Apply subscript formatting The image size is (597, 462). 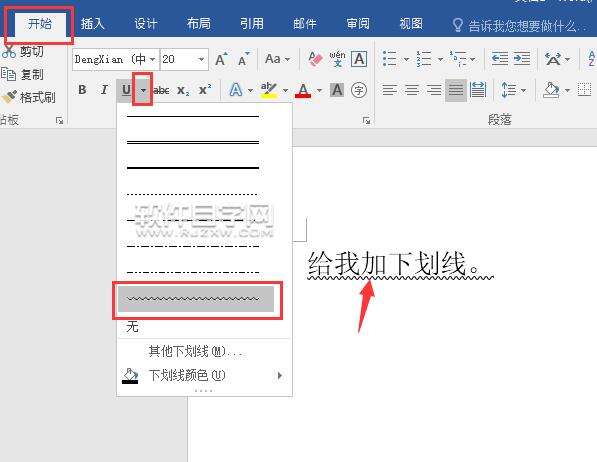(183, 90)
